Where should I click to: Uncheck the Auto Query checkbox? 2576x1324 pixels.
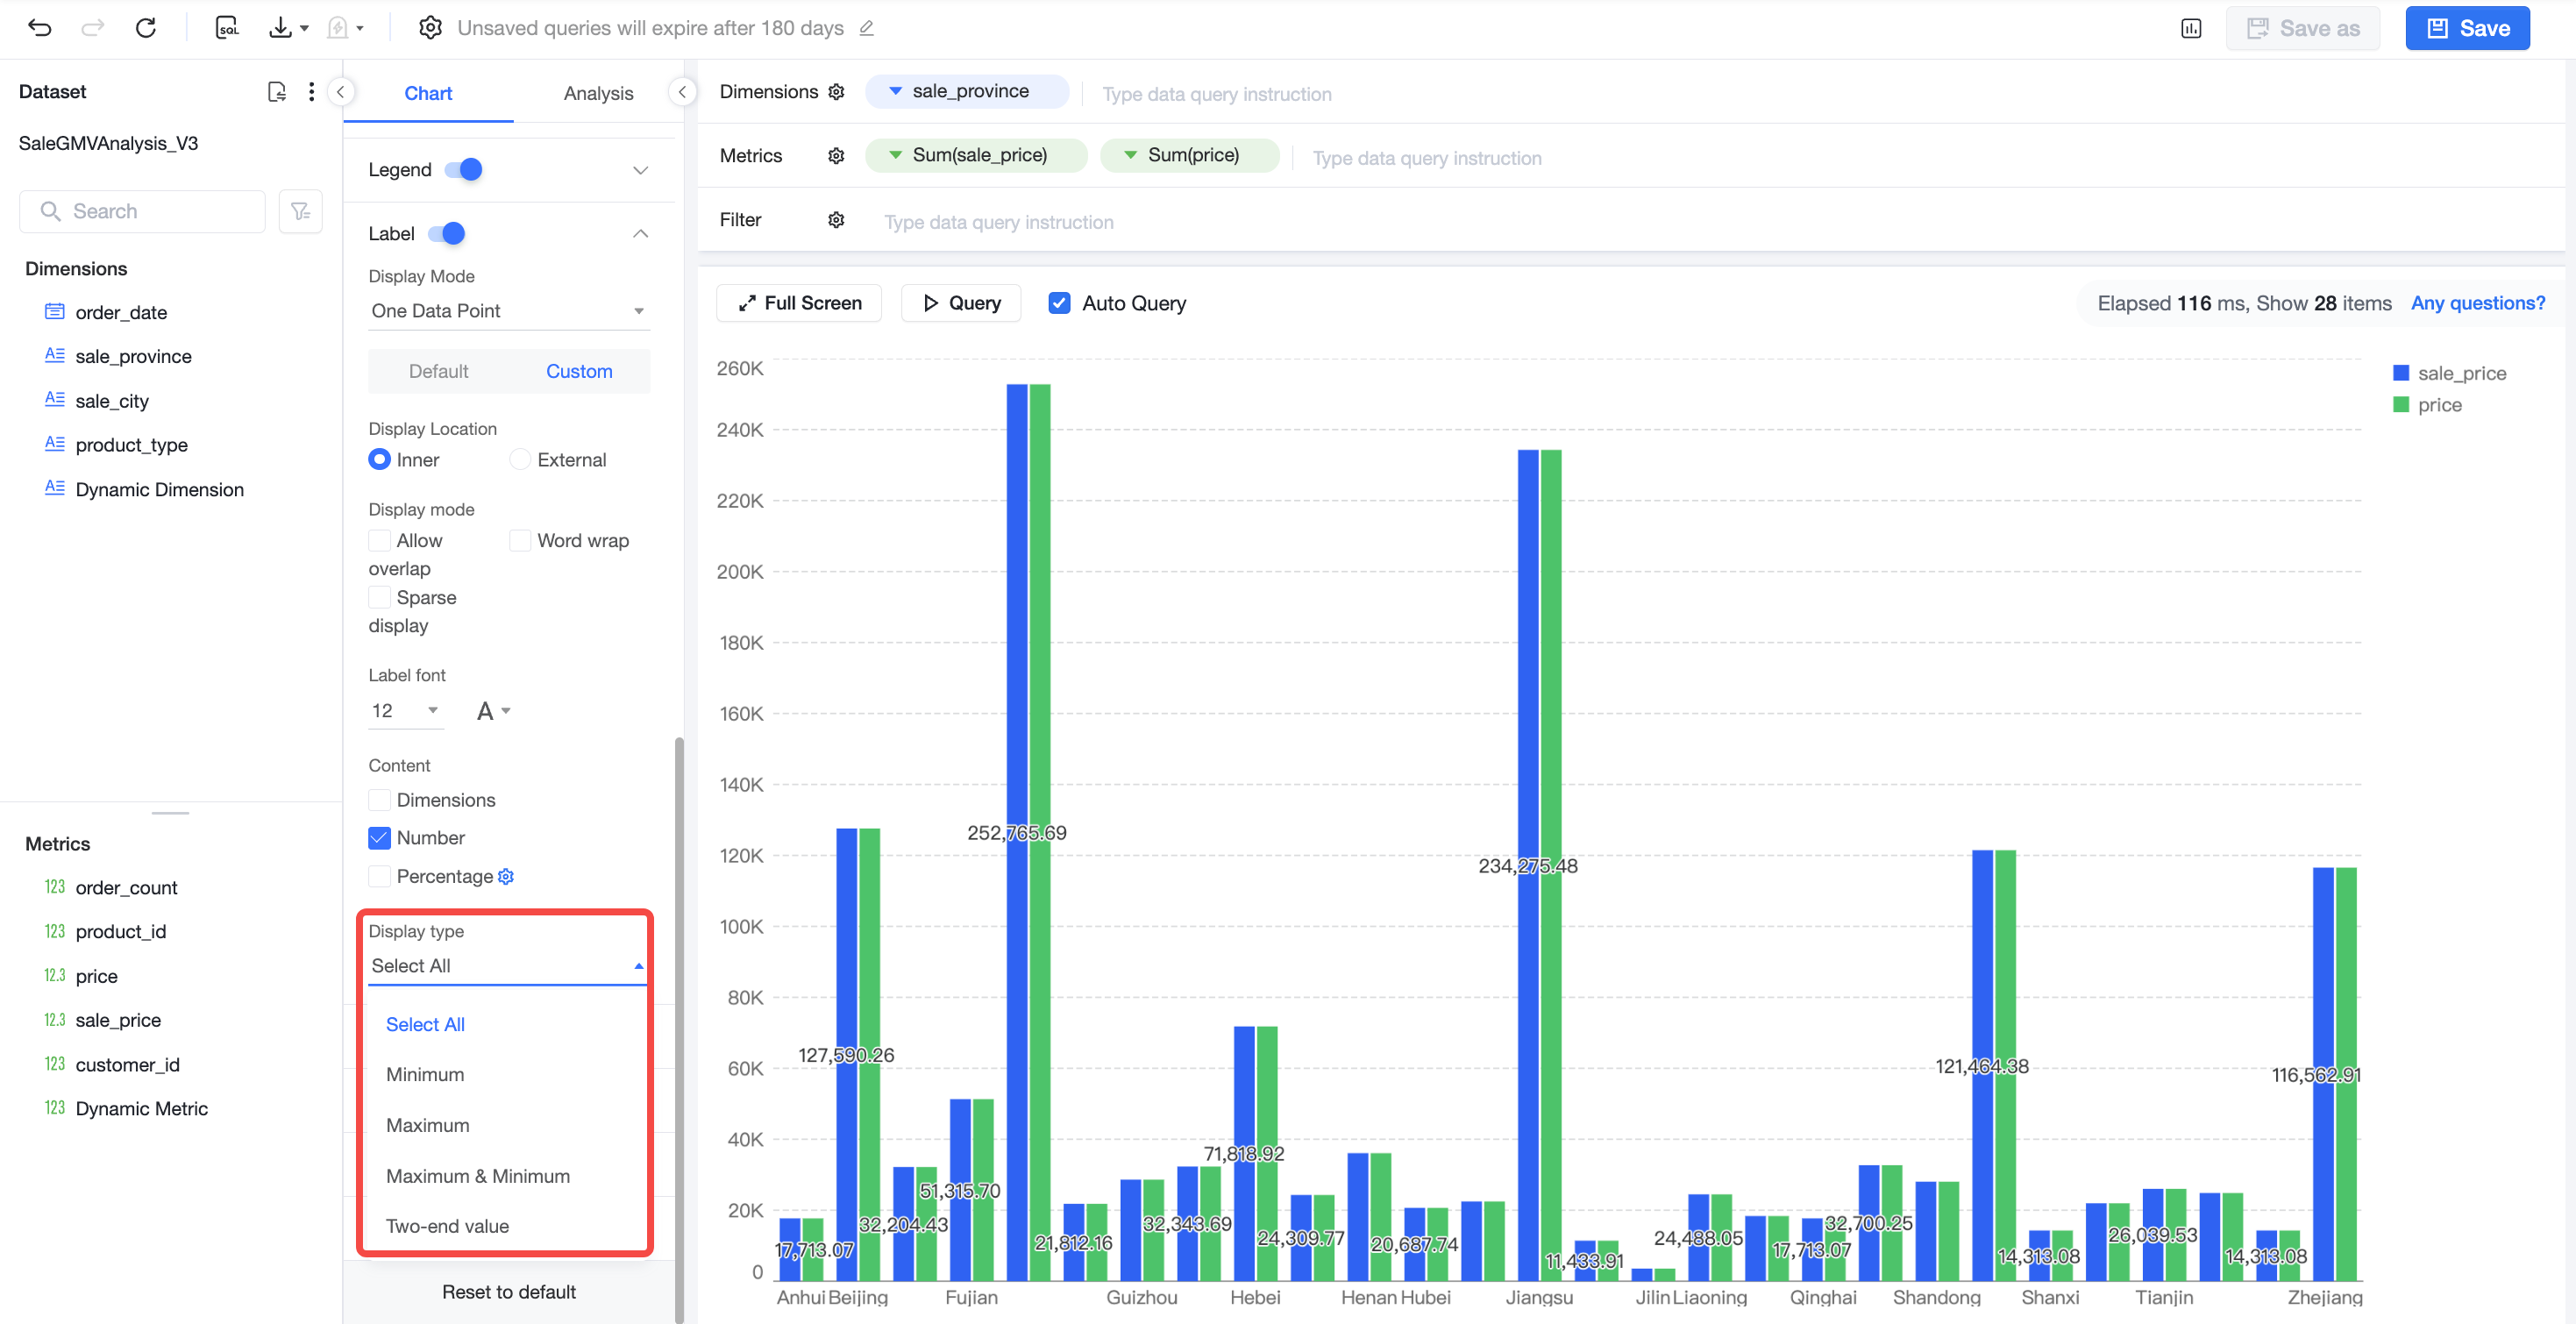tap(1059, 303)
